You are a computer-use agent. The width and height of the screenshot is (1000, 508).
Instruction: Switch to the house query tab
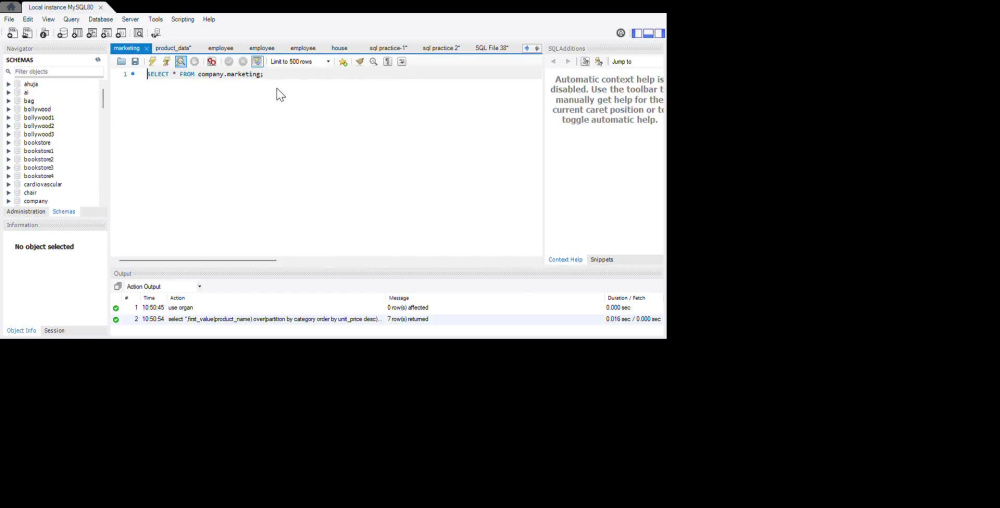coord(339,48)
